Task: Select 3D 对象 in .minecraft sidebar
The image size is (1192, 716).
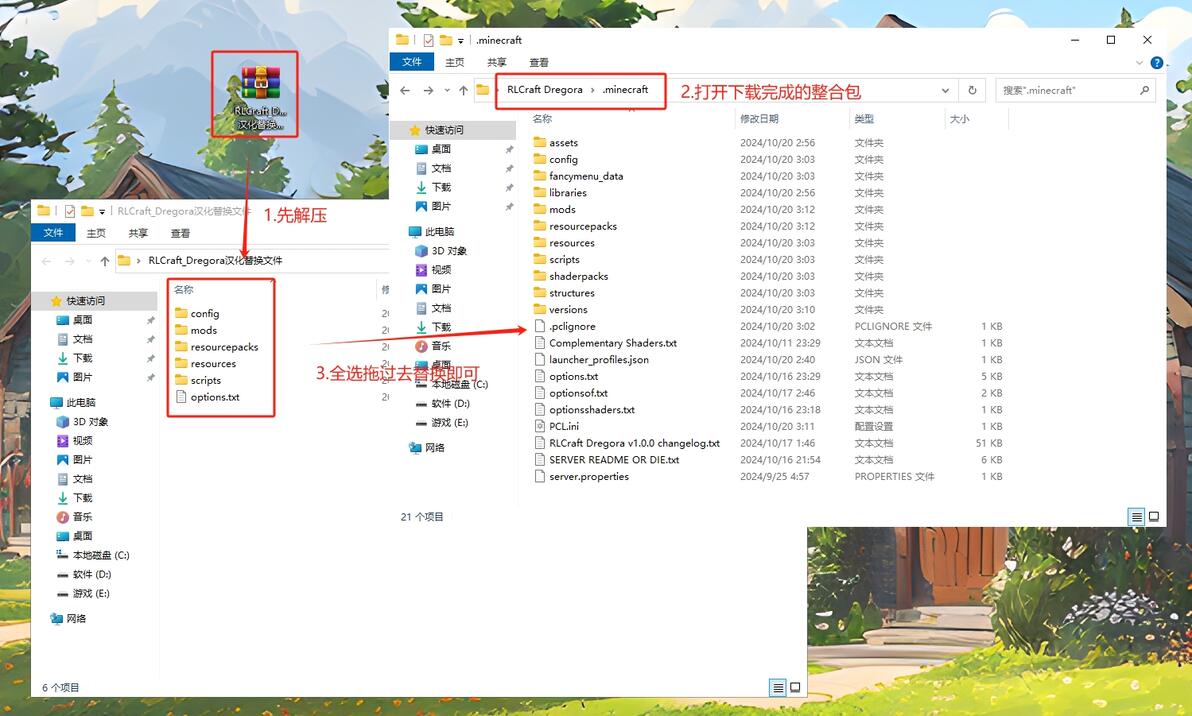Action: tap(442, 251)
